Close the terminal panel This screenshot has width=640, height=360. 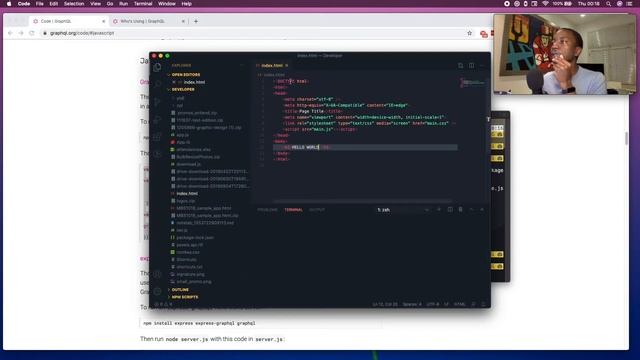482,209
